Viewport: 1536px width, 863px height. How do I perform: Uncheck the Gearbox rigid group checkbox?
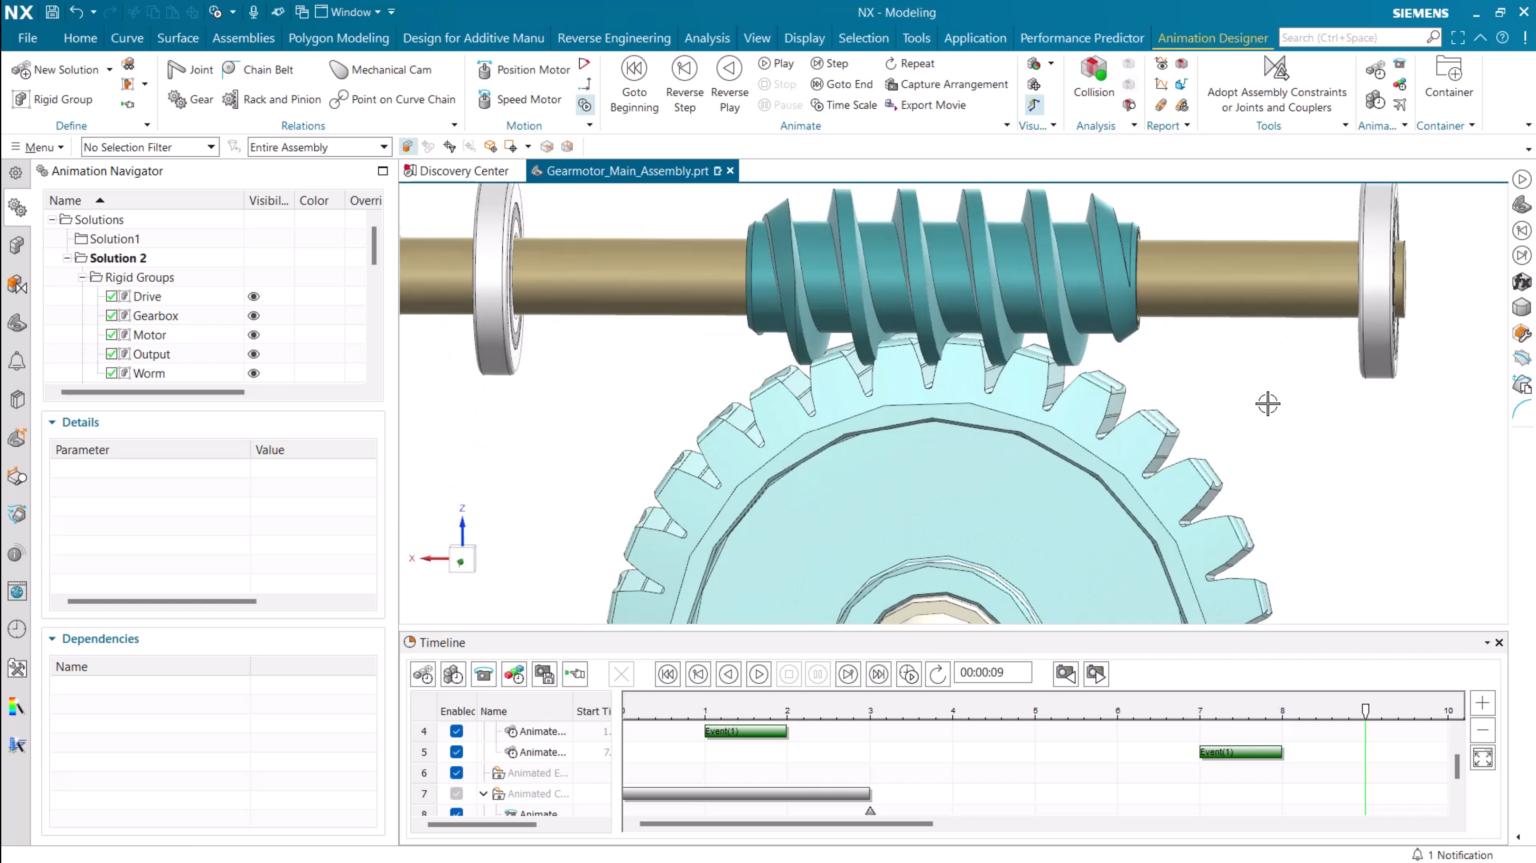(x=112, y=315)
